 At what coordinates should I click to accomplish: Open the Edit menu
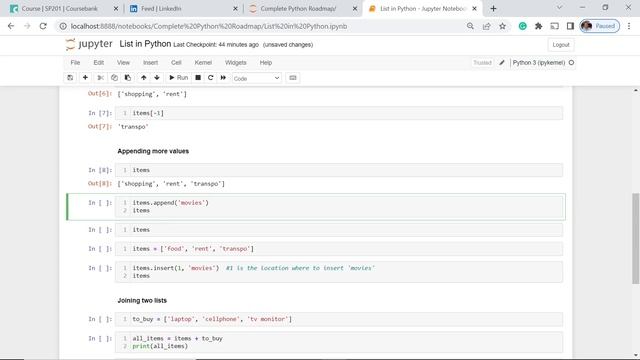pyautogui.click(x=98, y=62)
